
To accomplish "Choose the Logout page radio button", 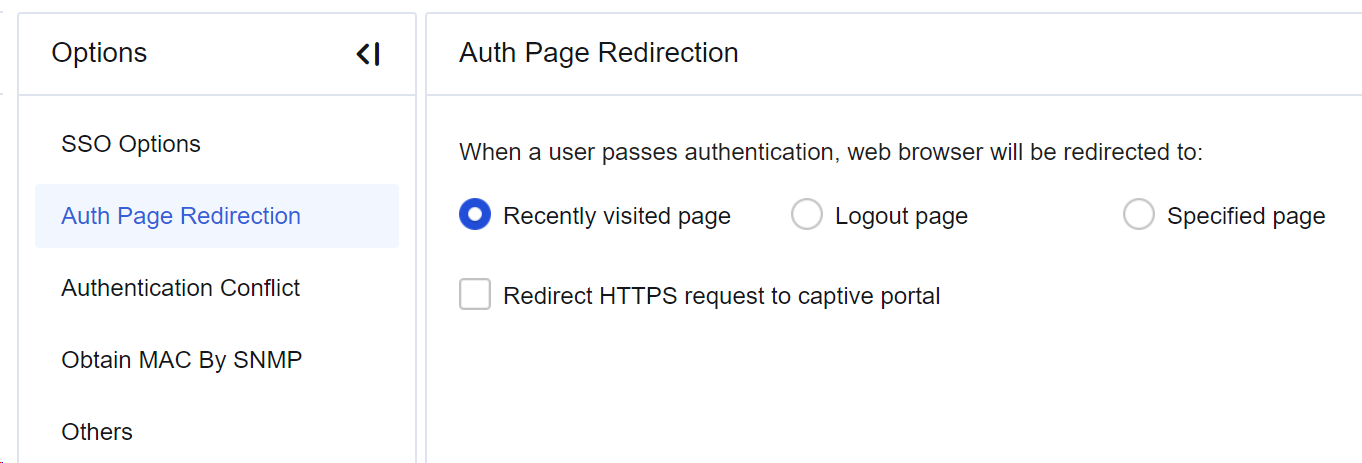I will pyautogui.click(x=807, y=215).
